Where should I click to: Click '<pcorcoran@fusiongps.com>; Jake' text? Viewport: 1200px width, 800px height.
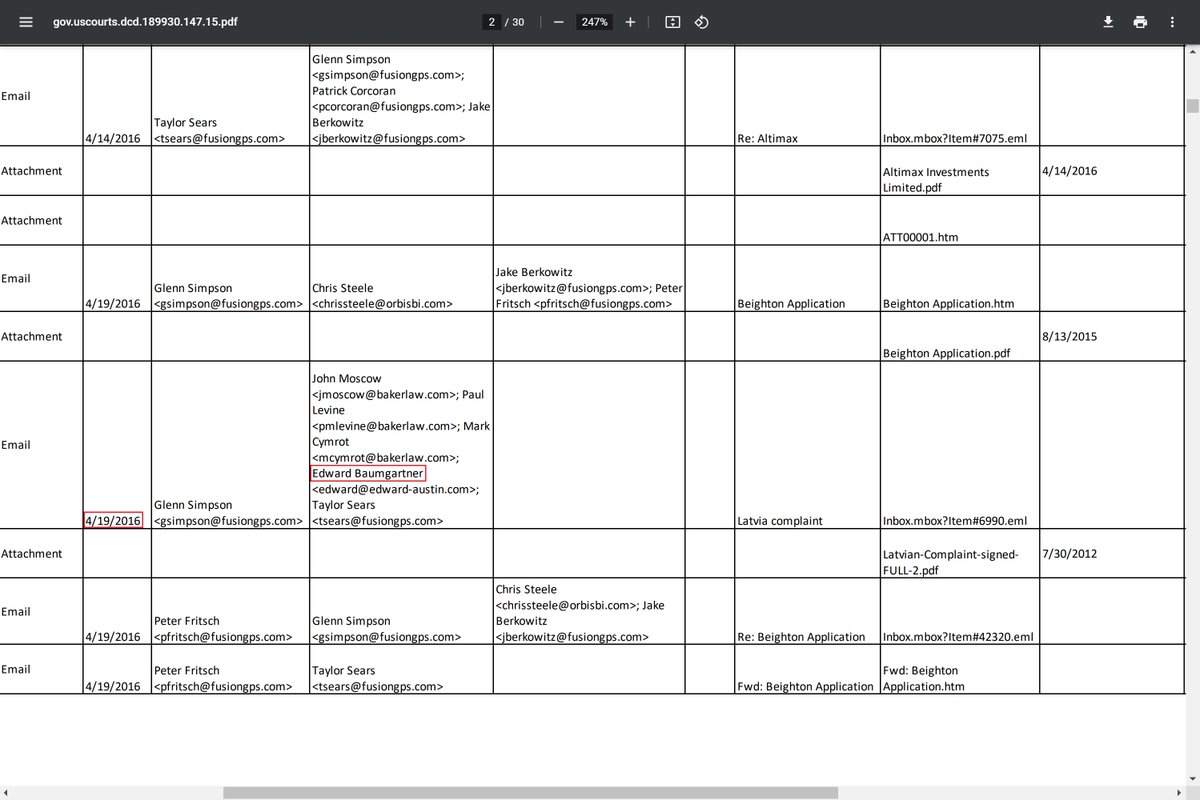pyautogui.click(x=401, y=107)
